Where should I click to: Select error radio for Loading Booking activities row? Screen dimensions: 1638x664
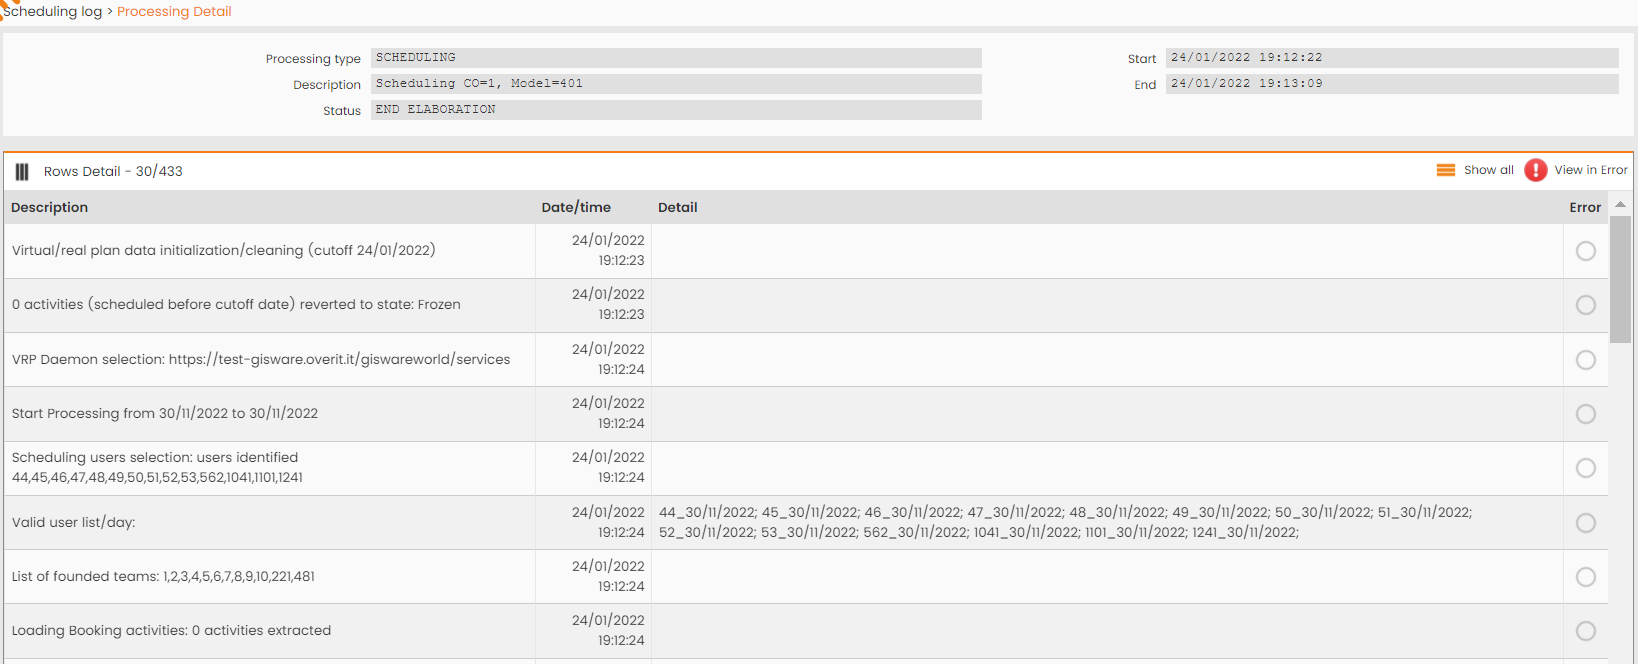(1586, 631)
